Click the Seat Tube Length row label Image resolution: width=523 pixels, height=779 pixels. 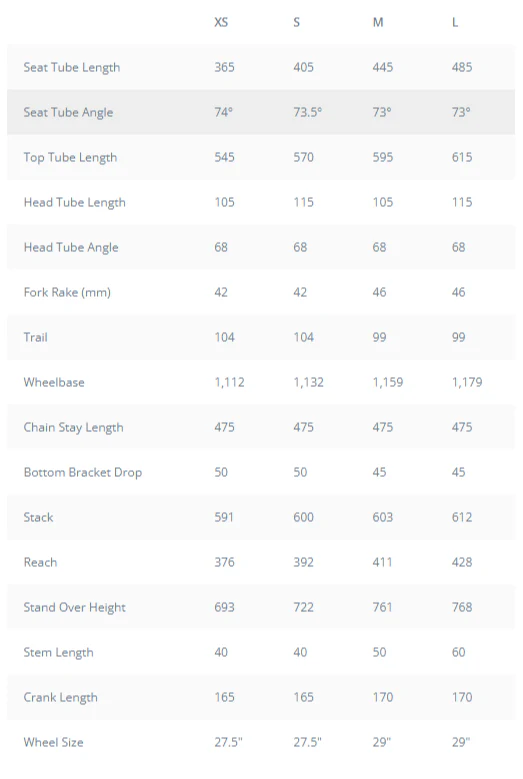pos(72,68)
